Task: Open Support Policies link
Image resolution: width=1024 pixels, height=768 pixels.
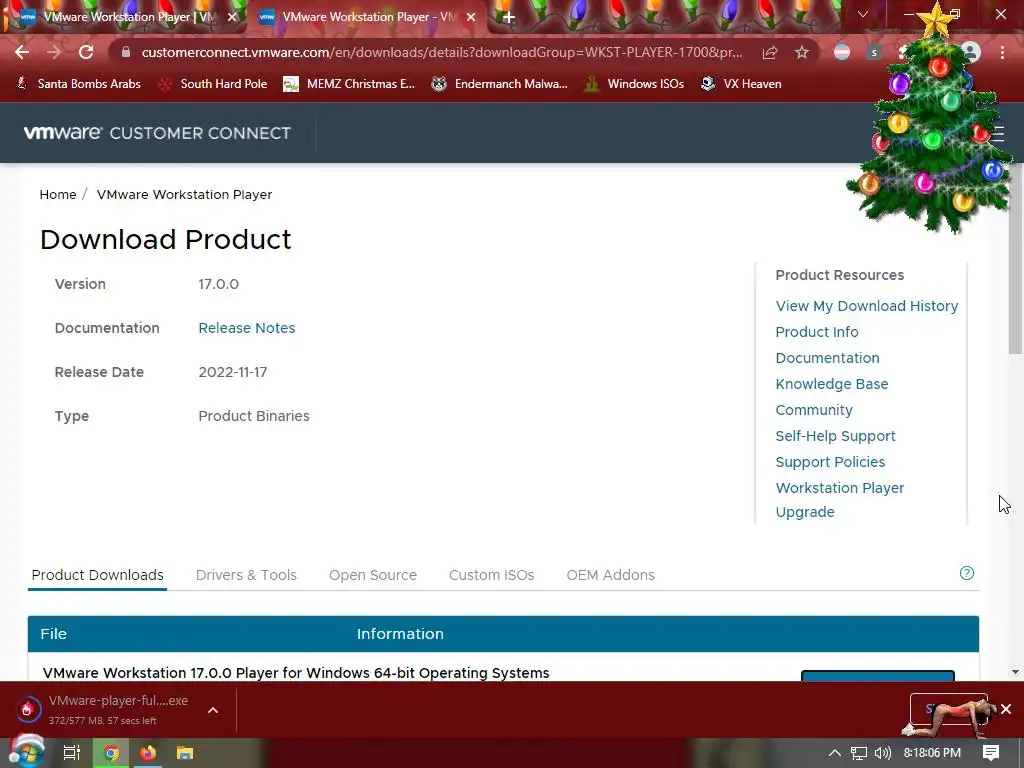Action: (830, 462)
